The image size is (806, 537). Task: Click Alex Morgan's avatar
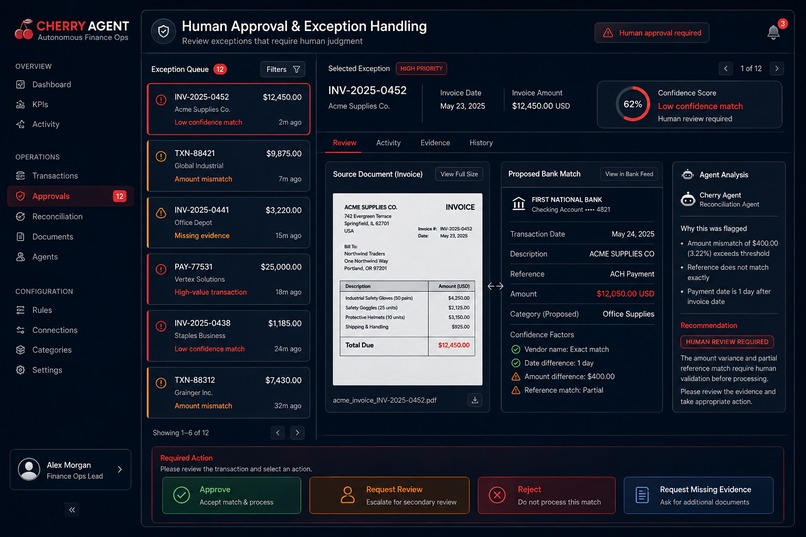(29, 469)
